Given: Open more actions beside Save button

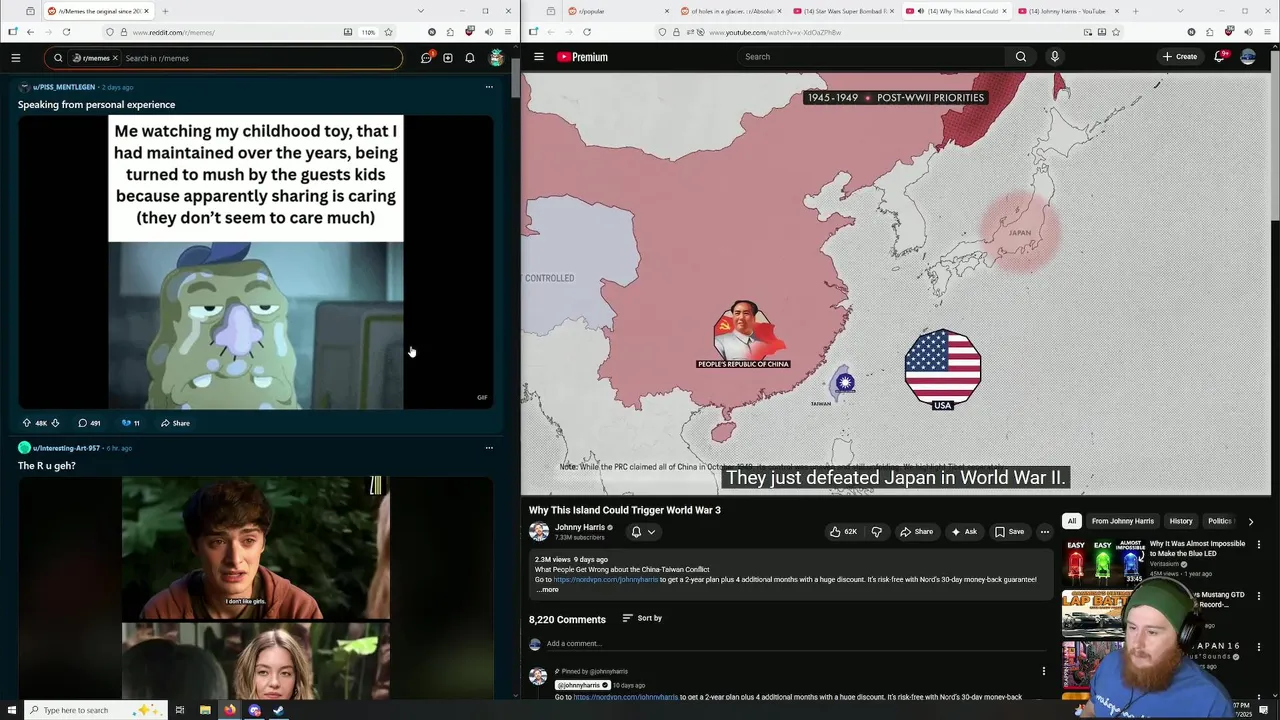Looking at the screenshot, I should pyautogui.click(x=1045, y=532).
